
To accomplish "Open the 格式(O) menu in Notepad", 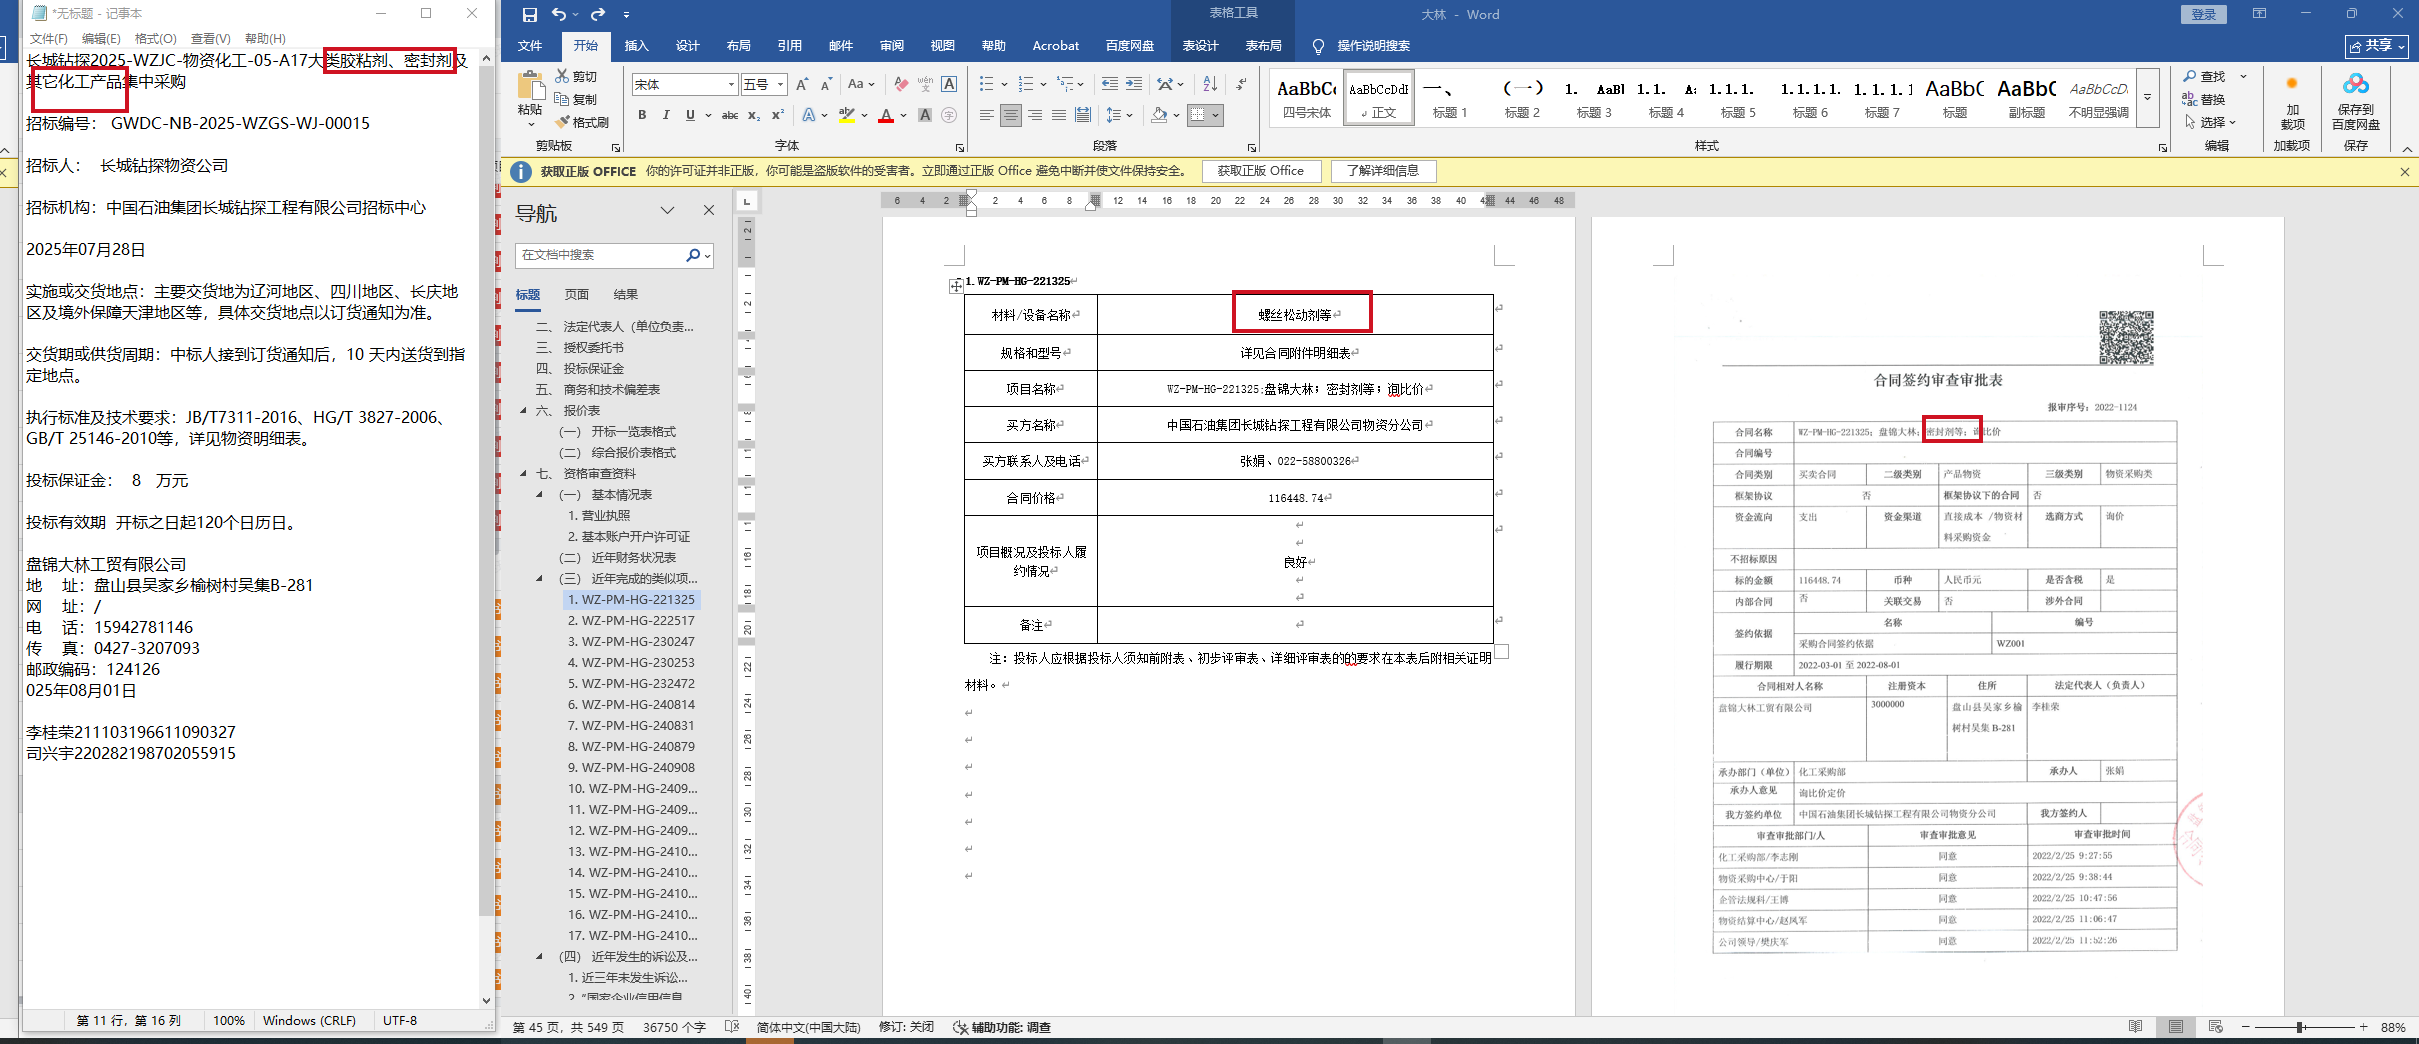I will click(x=155, y=38).
